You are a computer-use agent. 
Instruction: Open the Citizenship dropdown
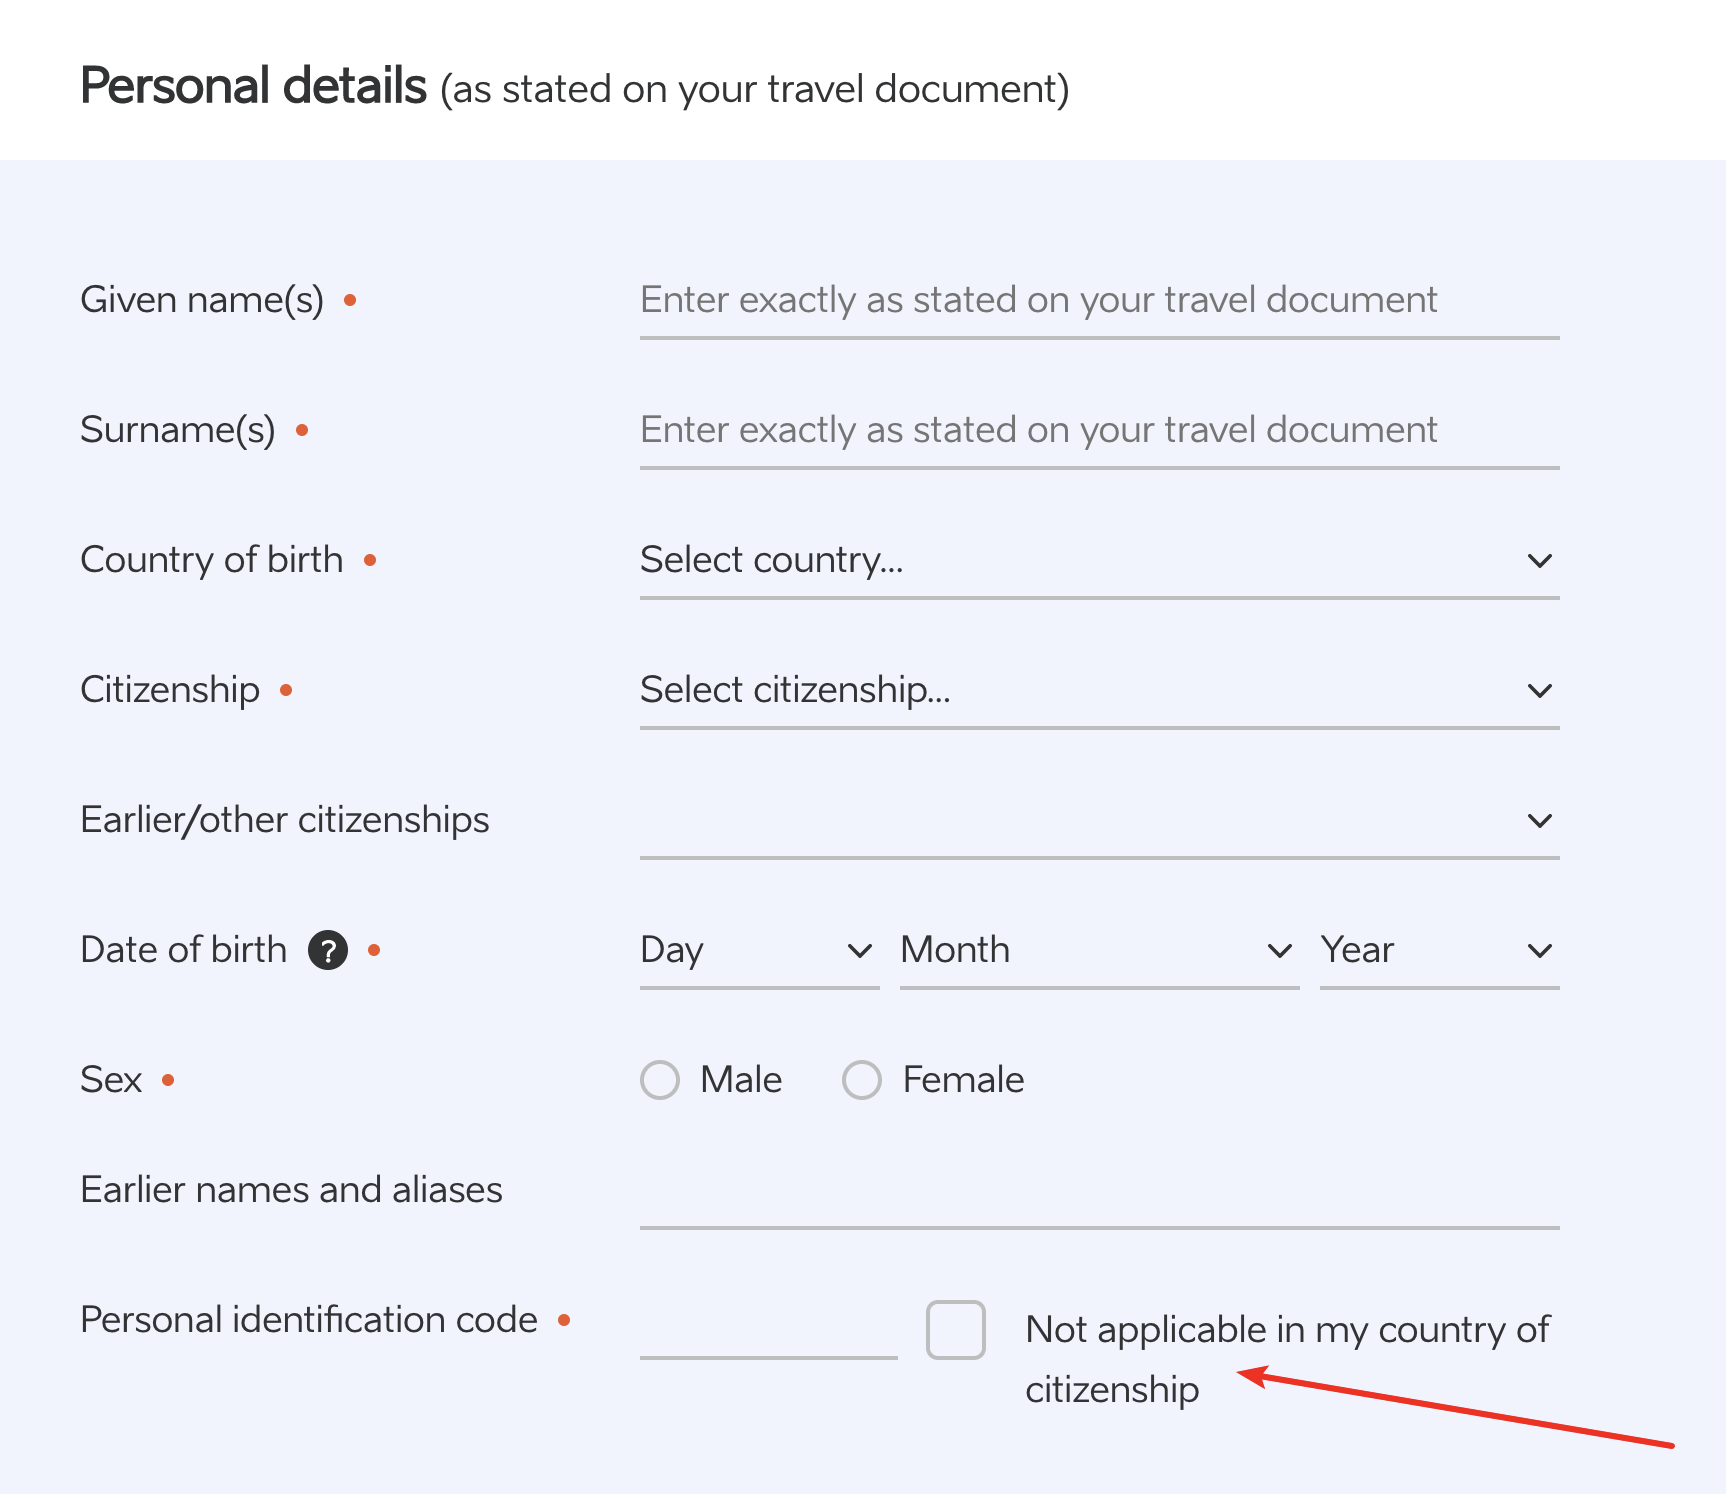1100,690
